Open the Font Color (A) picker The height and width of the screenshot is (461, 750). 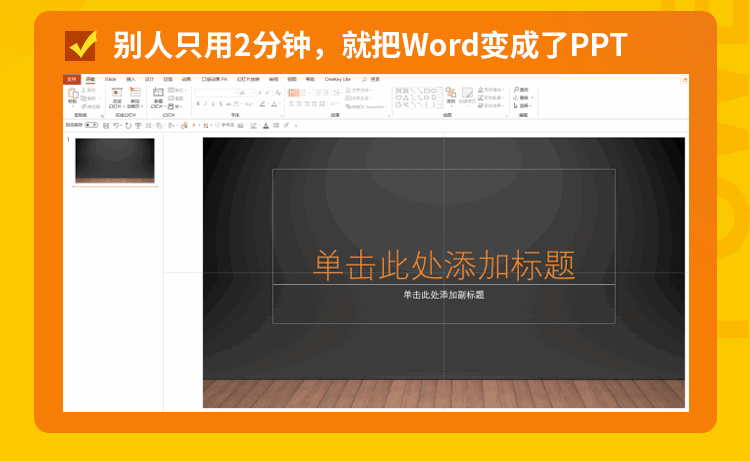click(275, 103)
